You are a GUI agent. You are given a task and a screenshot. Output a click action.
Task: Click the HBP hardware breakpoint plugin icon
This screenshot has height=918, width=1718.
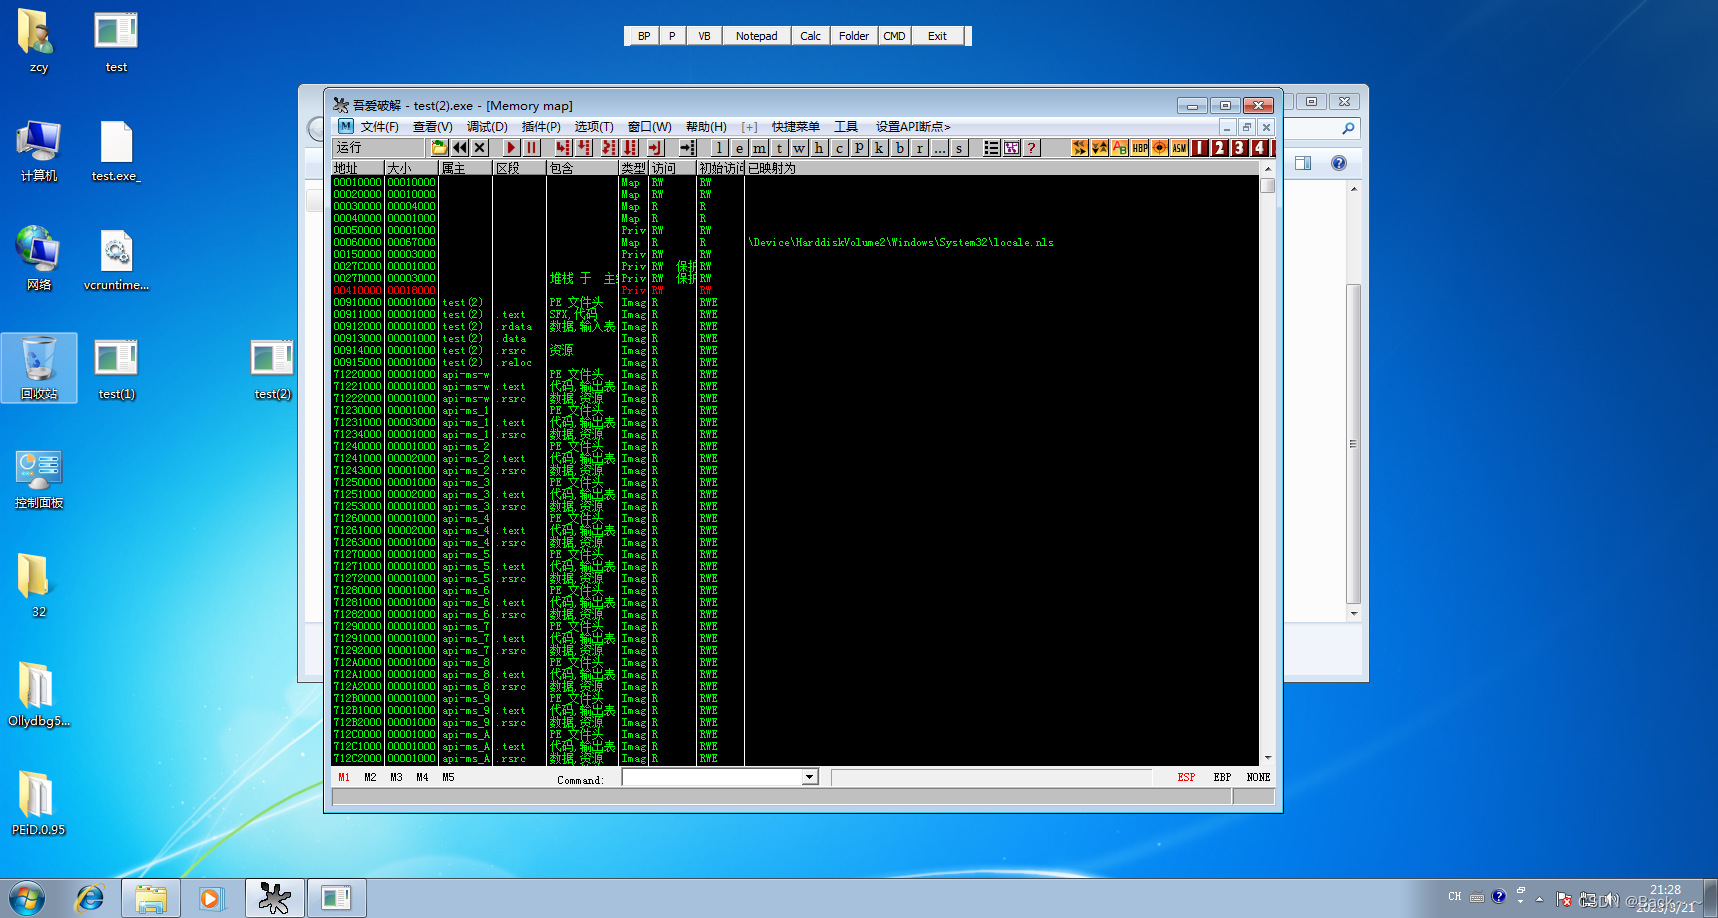pyautogui.click(x=1140, y=148)
